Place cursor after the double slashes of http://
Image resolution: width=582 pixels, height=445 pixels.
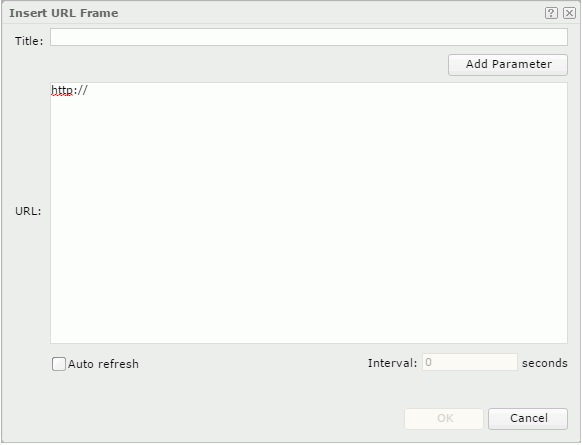point(88,90)
